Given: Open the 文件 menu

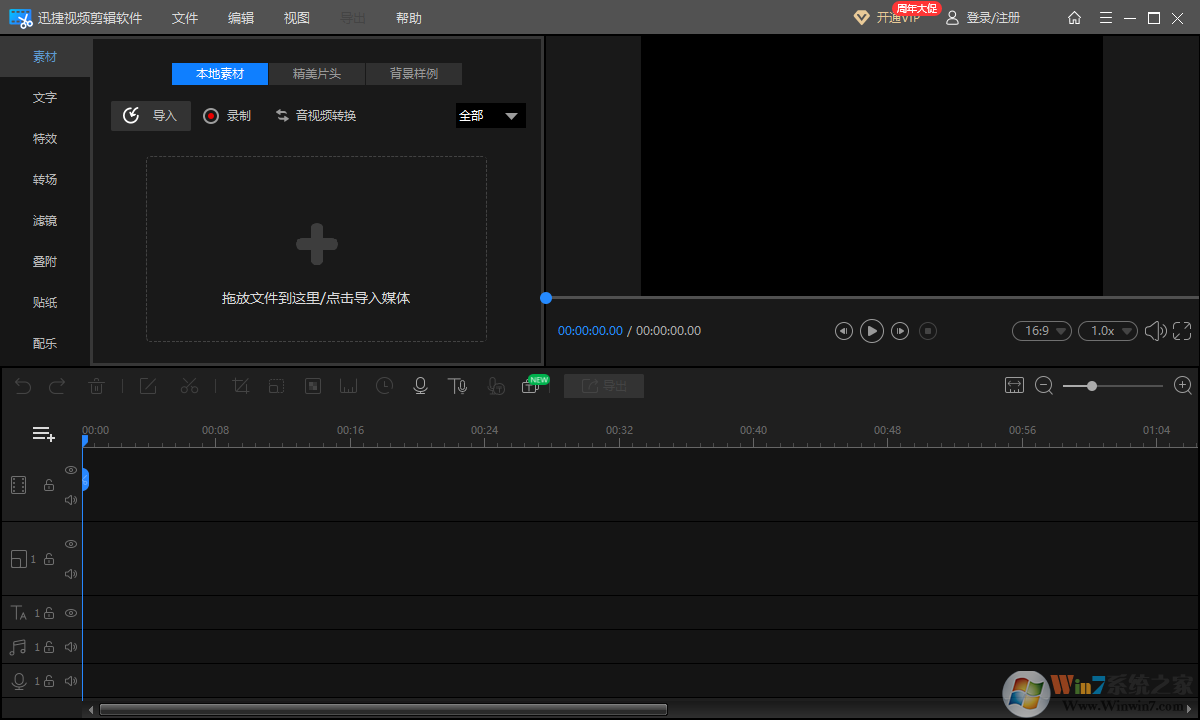Looking at the screenshot, I should (x=185, y=18).
